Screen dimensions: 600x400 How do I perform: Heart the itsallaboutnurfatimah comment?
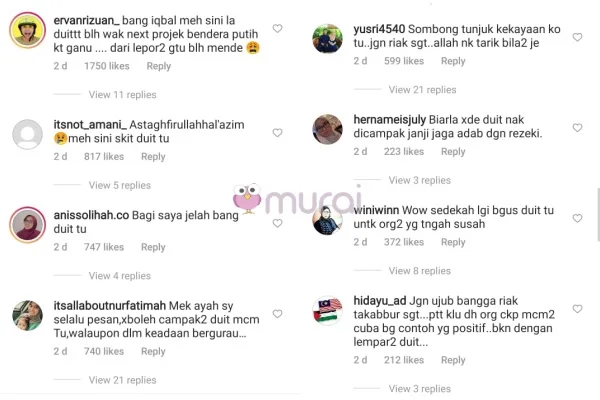pyautogui.click(x=277, y=314)
